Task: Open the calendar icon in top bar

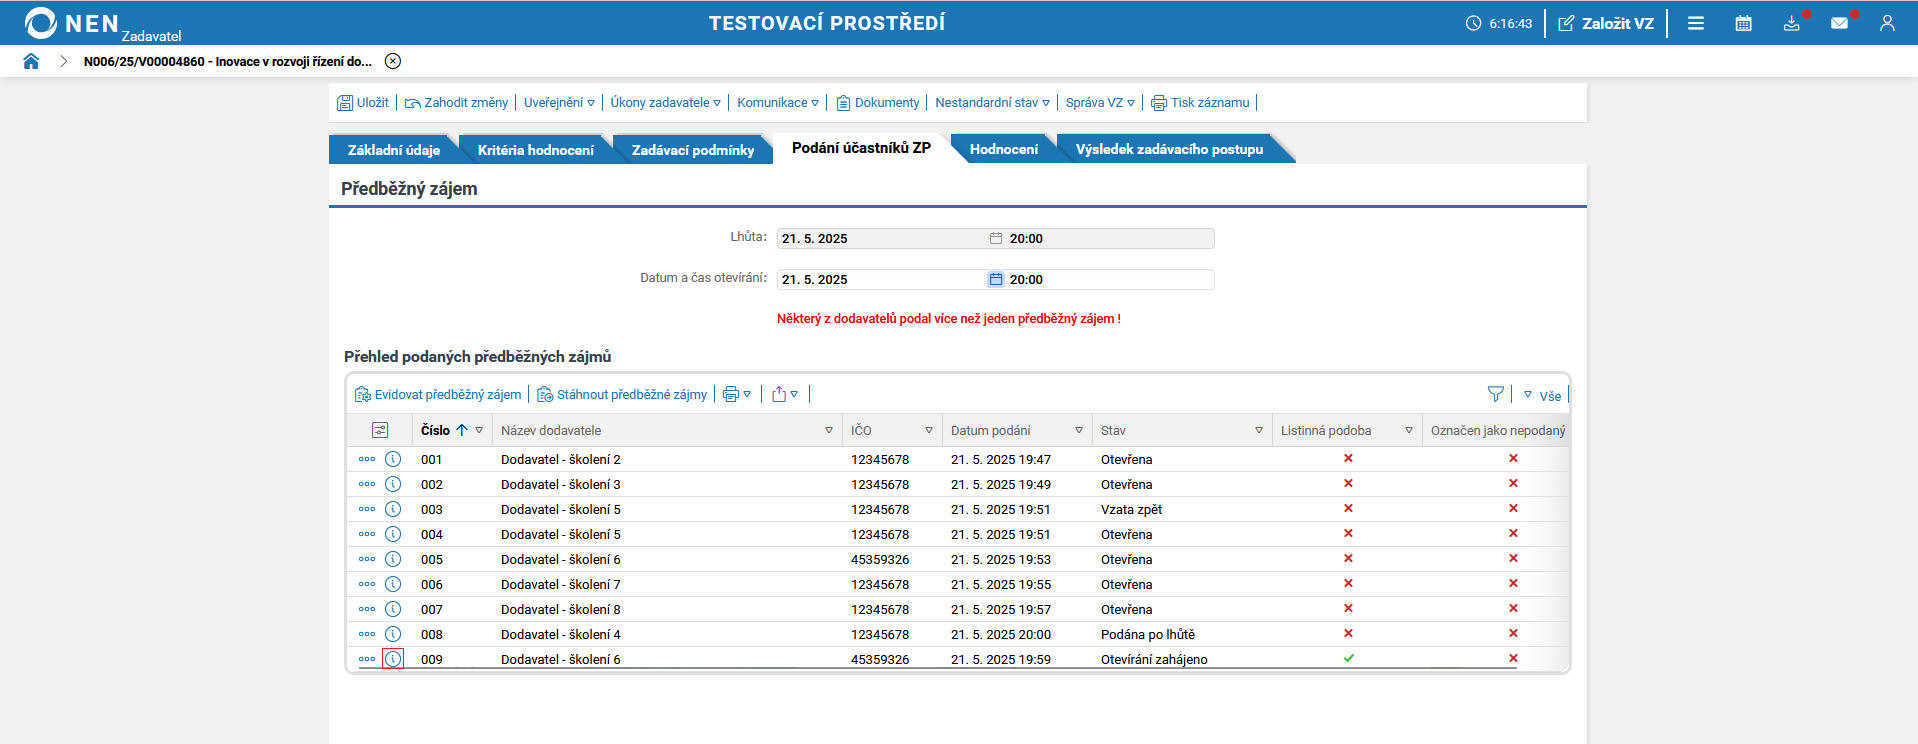Action: tap(1743, 23)
